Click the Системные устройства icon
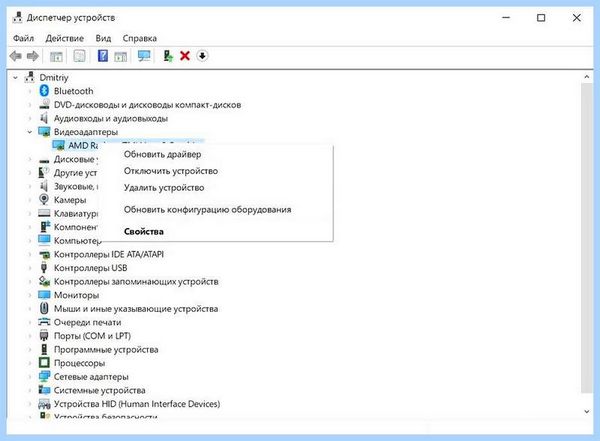 [x=44, y=390]
